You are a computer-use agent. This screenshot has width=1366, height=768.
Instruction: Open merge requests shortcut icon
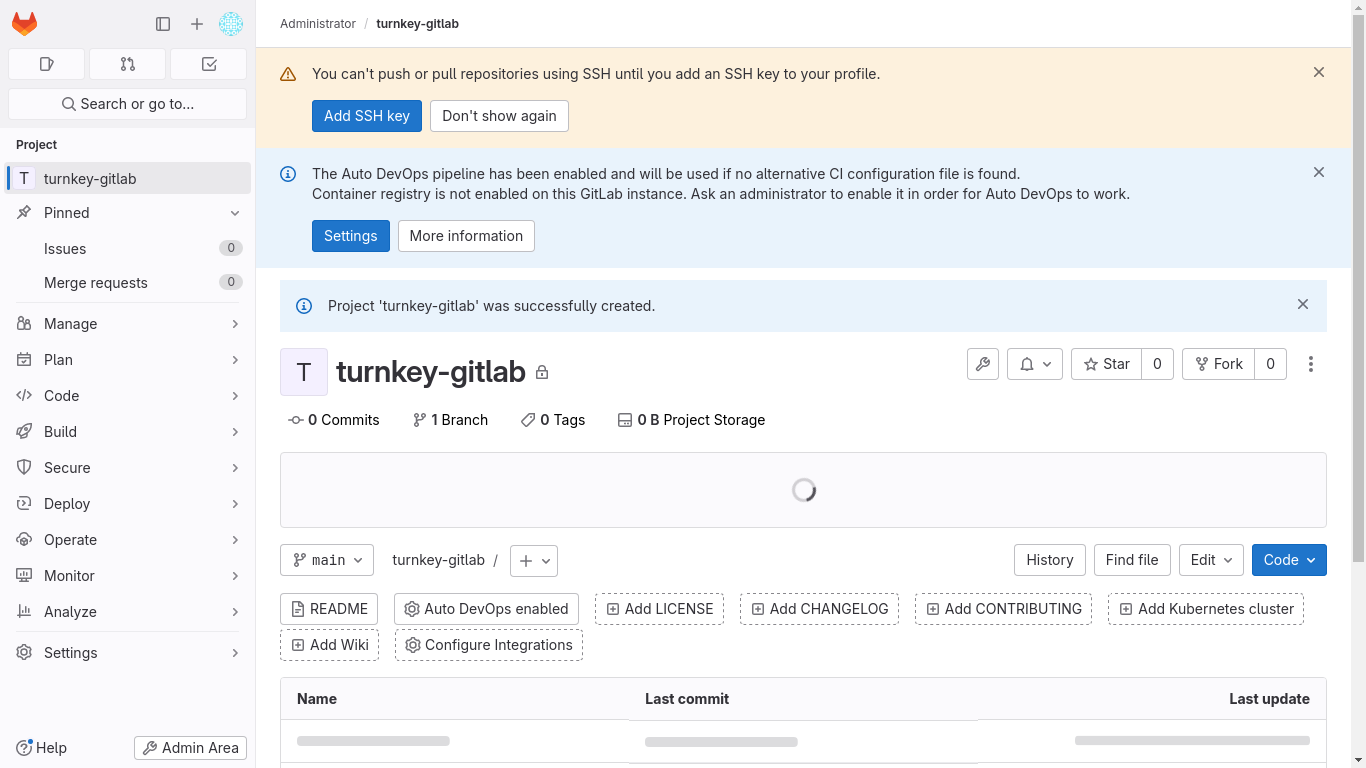click(127, 64)
